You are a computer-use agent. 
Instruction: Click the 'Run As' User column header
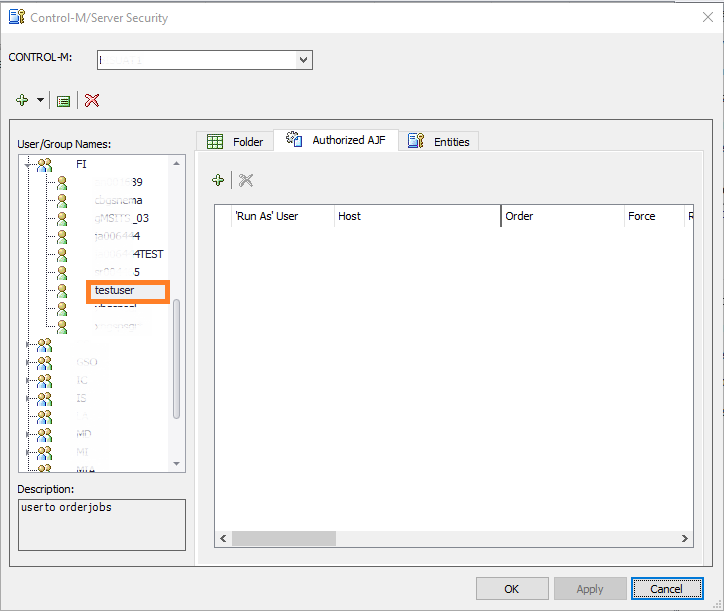pyautogui.click(x=283, y=216)
